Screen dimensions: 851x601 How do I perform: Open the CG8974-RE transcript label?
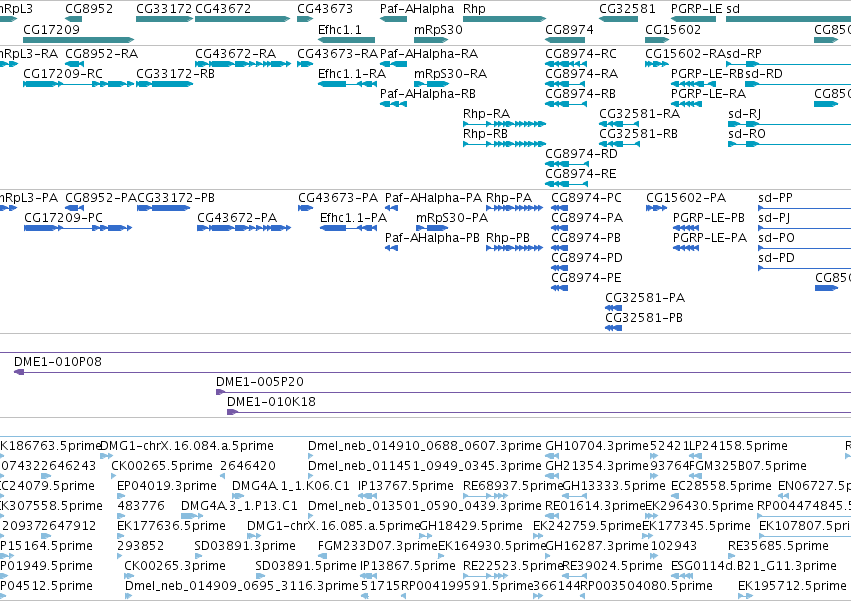pos(581,174)
